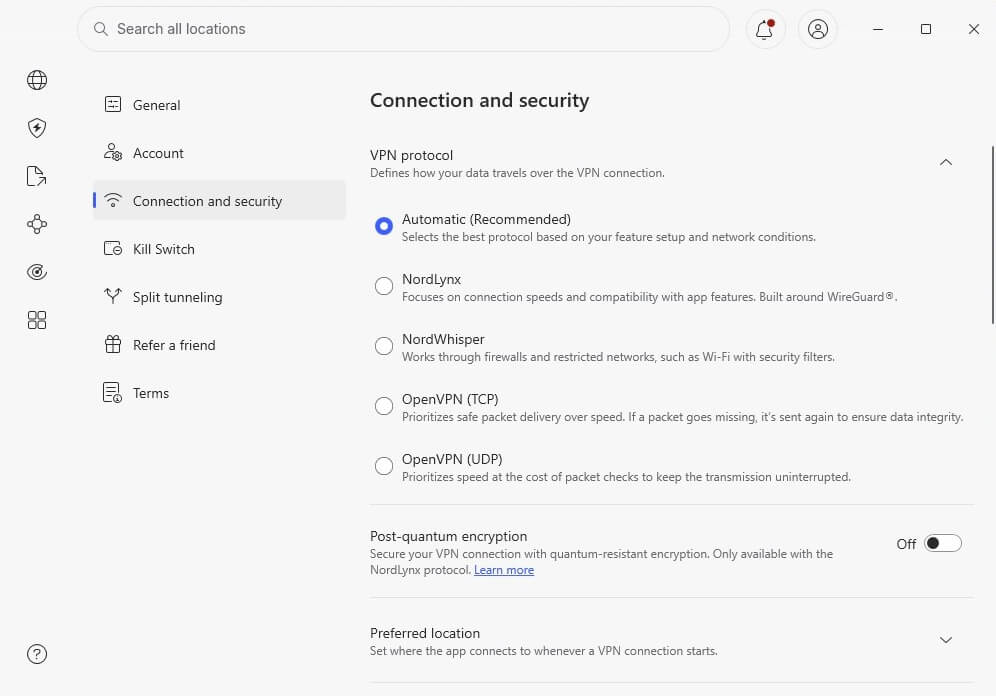Open the VPN globe icon in the sidebar
996x696 pixels.
37,80
